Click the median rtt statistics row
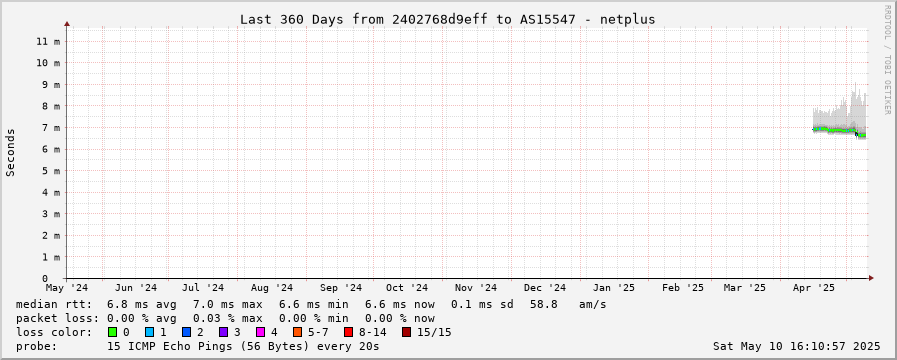 (311, 304)
